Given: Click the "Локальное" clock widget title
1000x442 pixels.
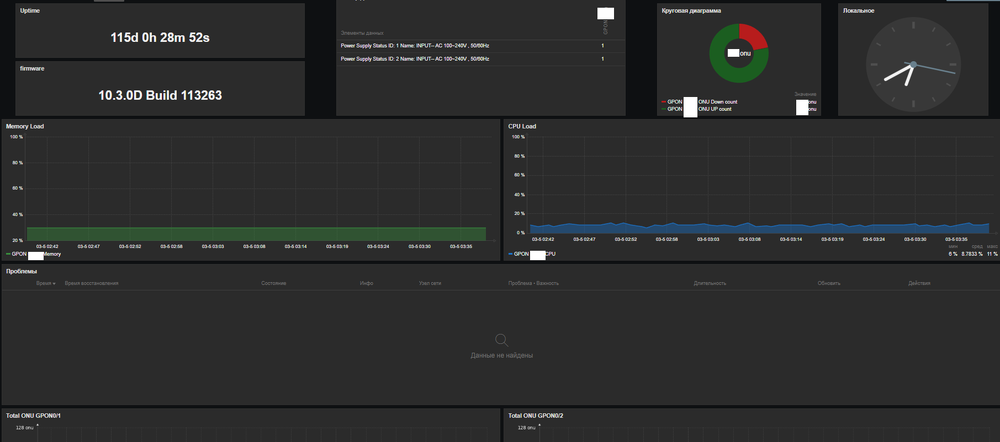Looking at the screenshot, I should point(858,11).
